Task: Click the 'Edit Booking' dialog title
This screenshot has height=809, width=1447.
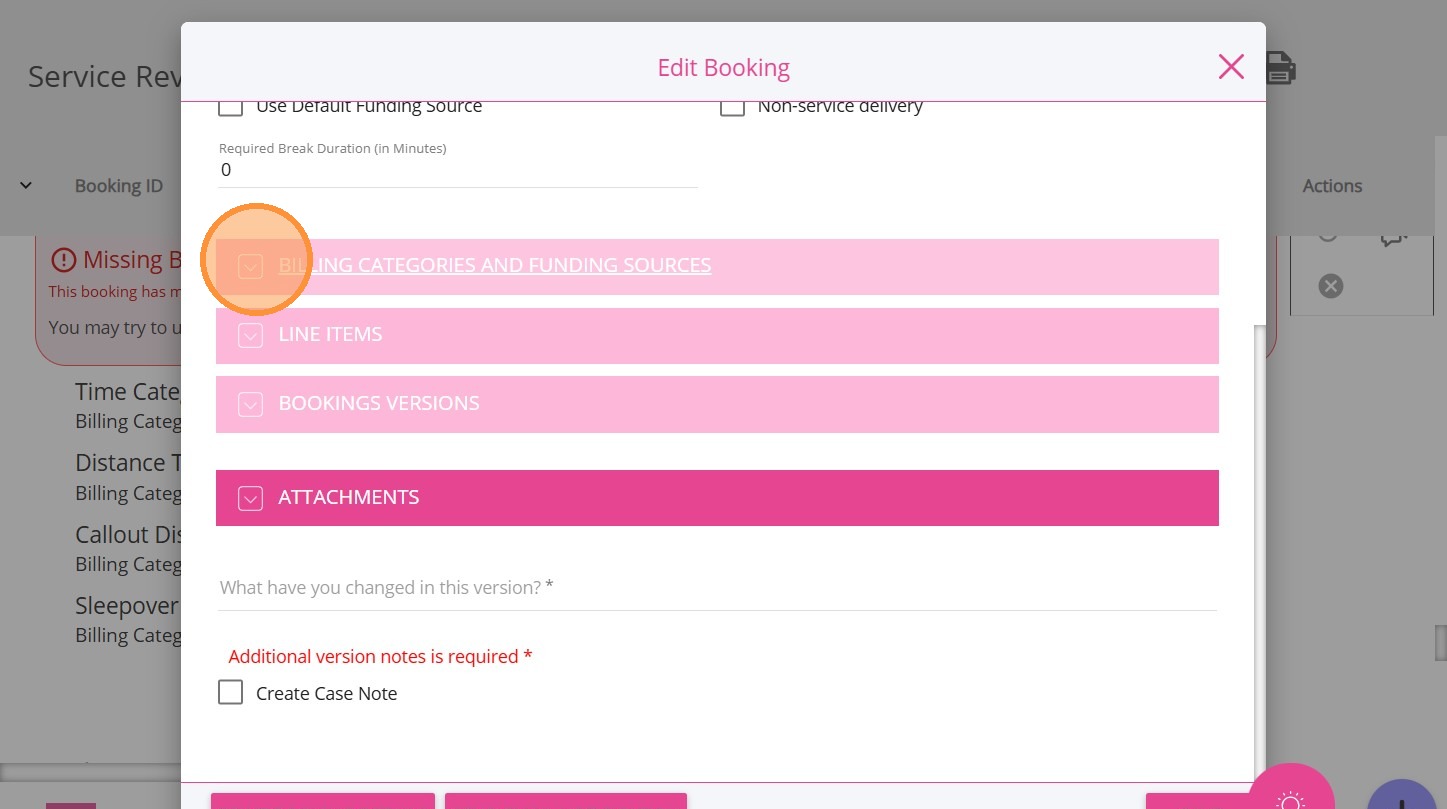Action: tap(723, 67)
